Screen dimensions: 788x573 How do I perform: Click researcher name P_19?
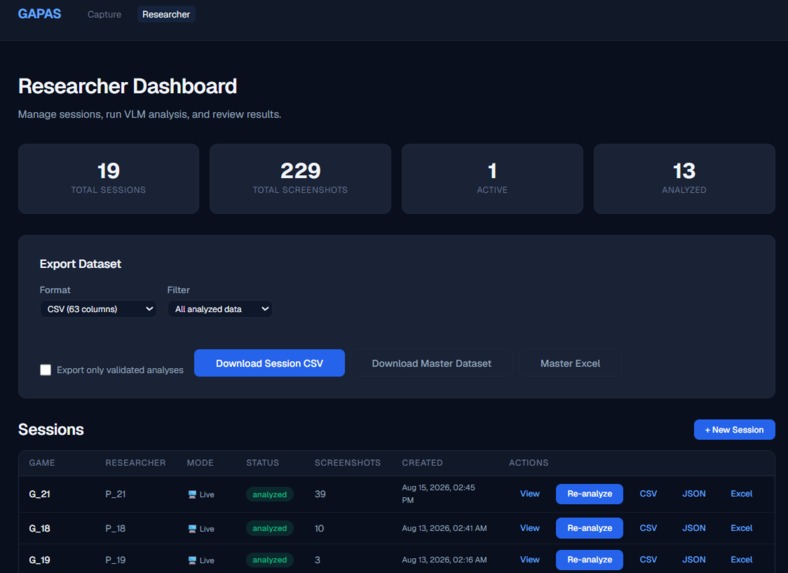point(115,560)
